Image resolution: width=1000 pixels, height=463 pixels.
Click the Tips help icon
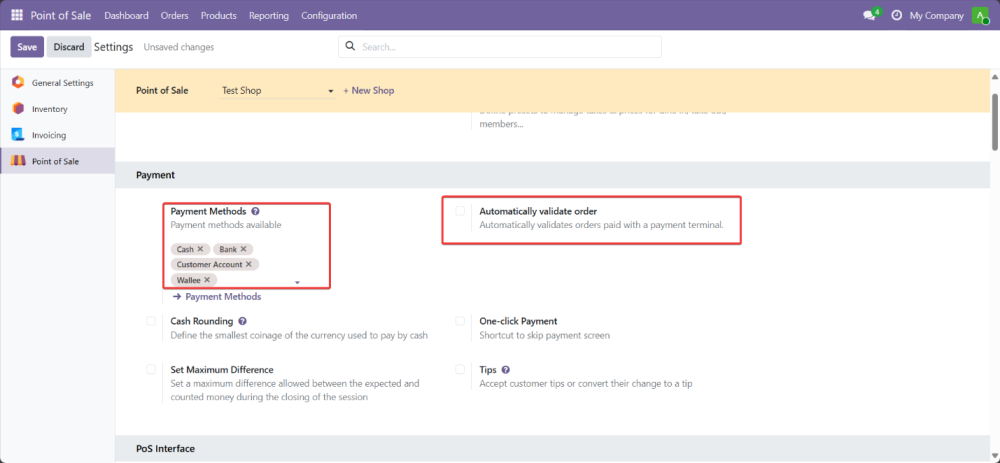tap(506, 370)
